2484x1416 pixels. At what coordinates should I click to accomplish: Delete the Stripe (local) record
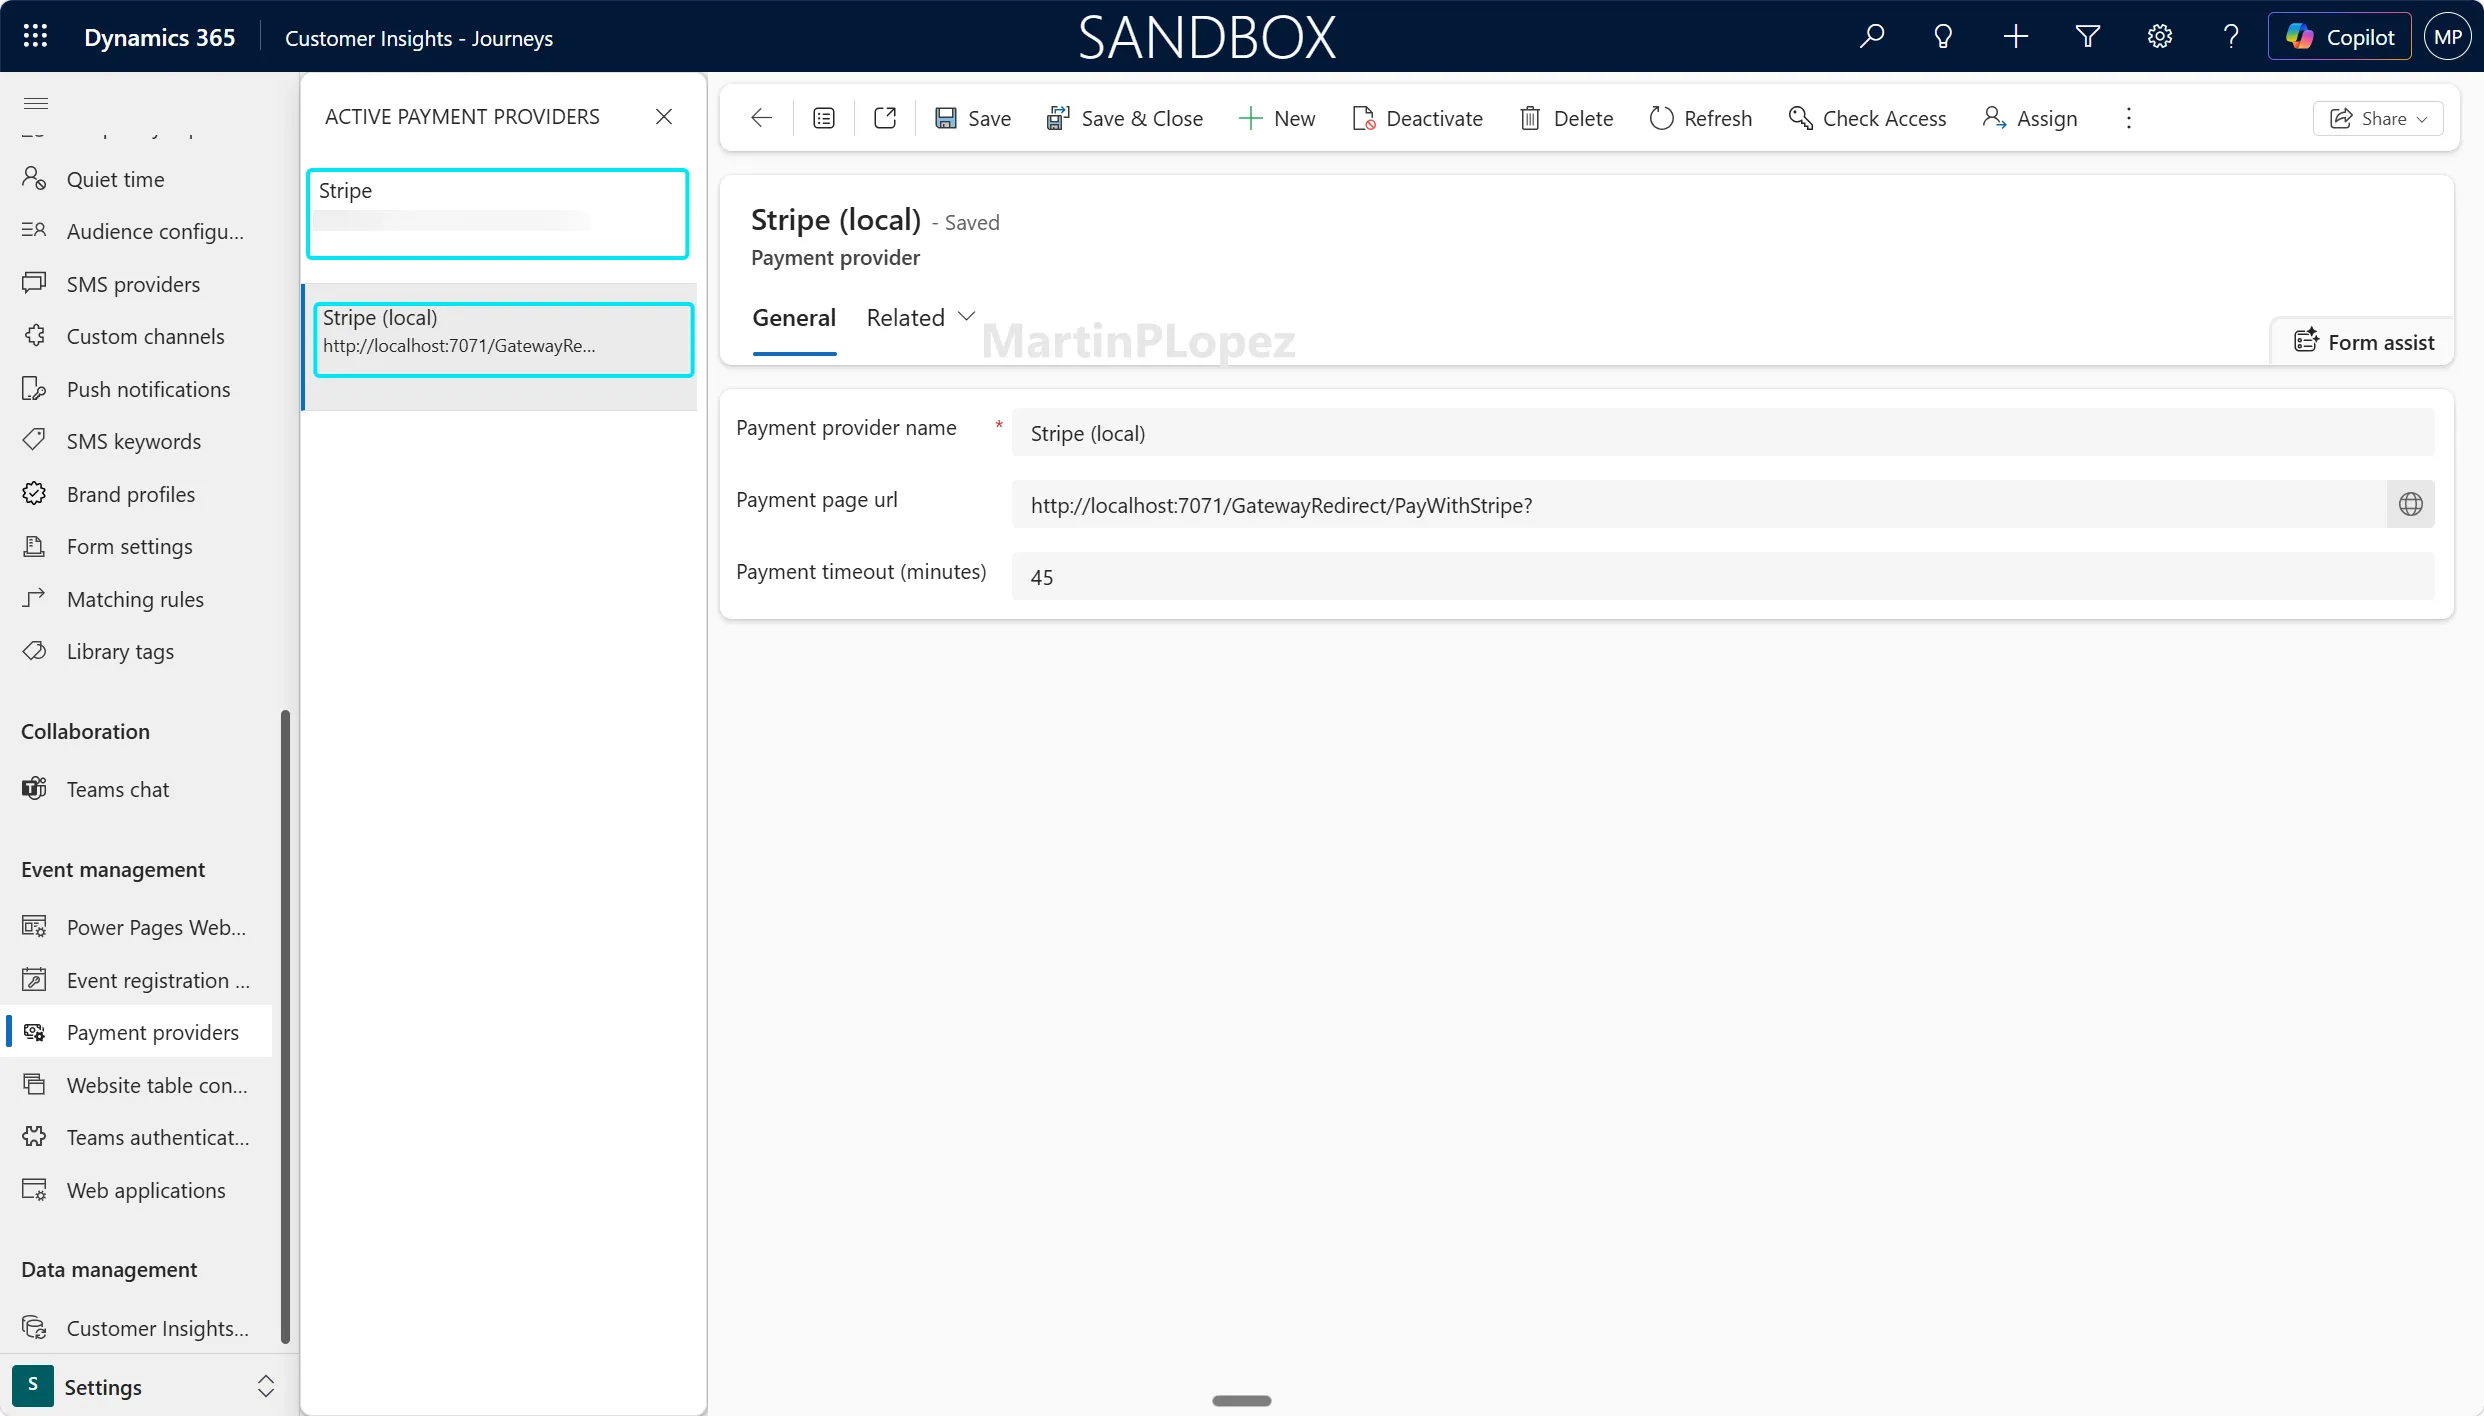click(x=1567, y=118)
